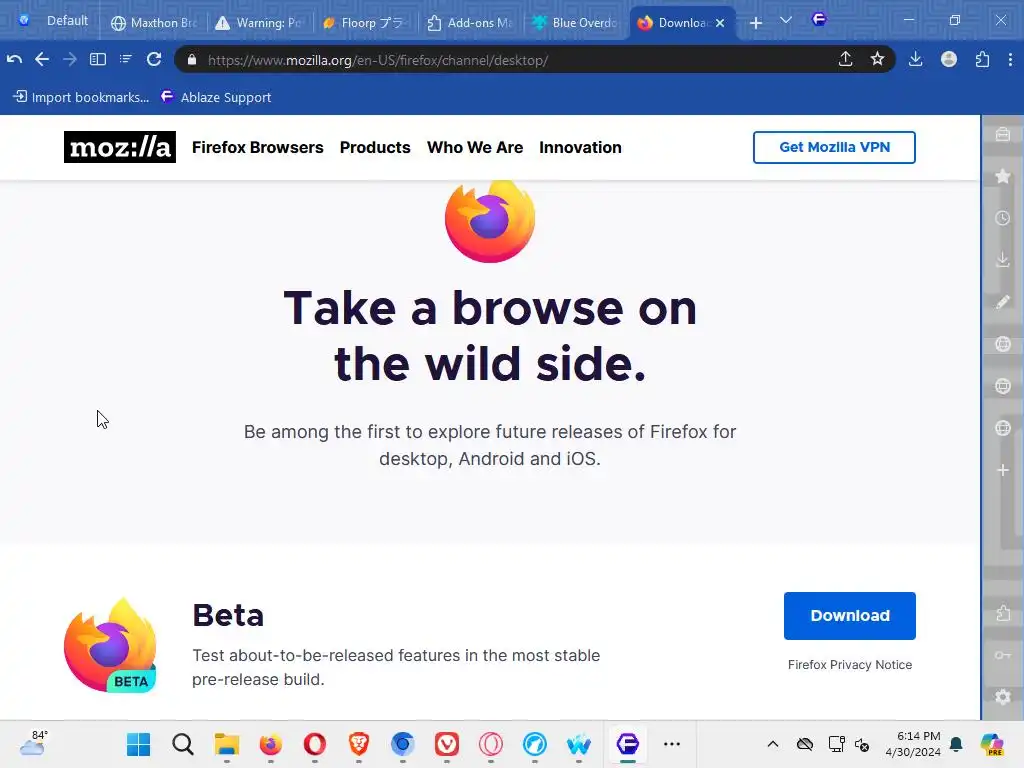
Task: Open Vivaldi from the taskbar
Action: tap(447, 744)
